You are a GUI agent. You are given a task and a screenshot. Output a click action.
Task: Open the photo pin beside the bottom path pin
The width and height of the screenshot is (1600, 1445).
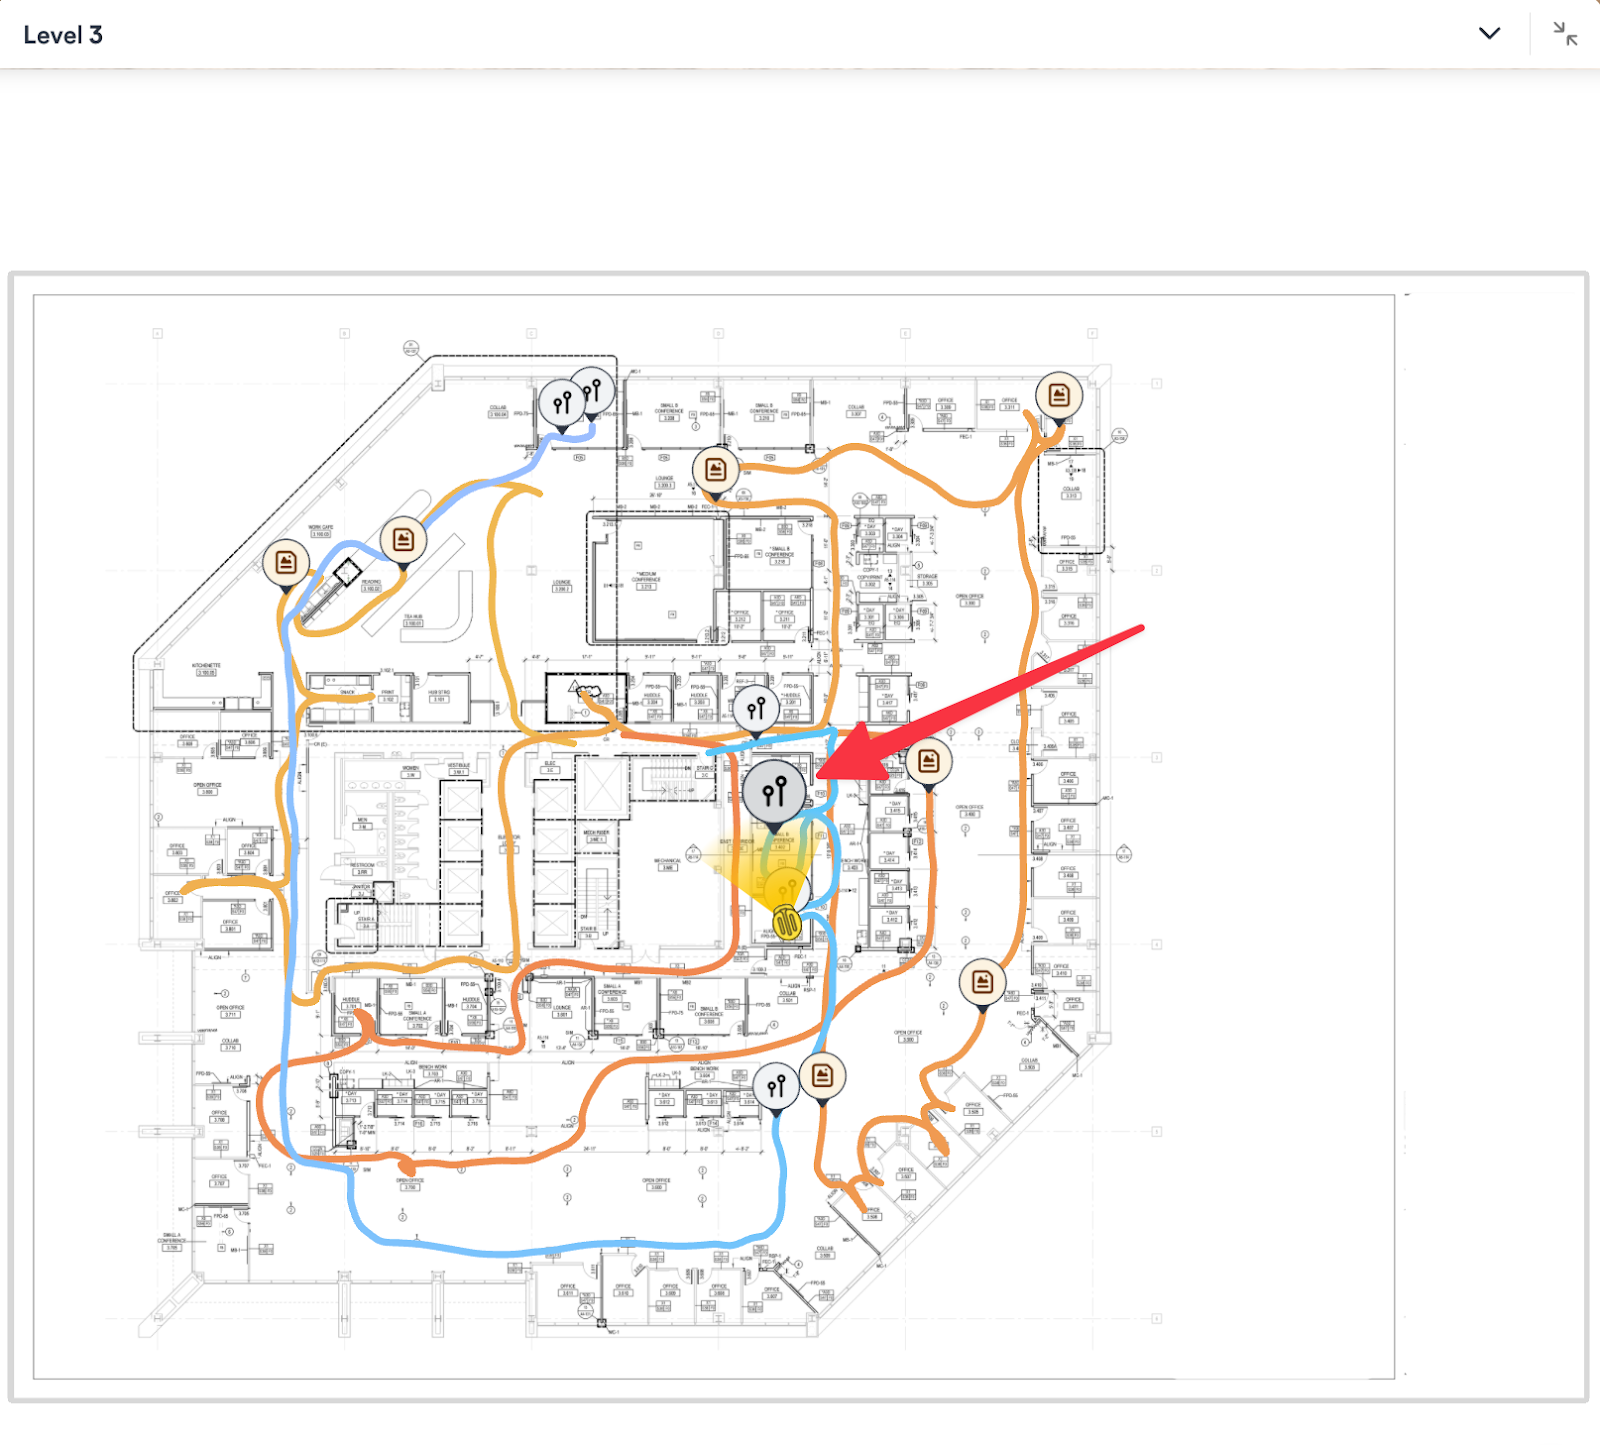tap(823, 1076)
